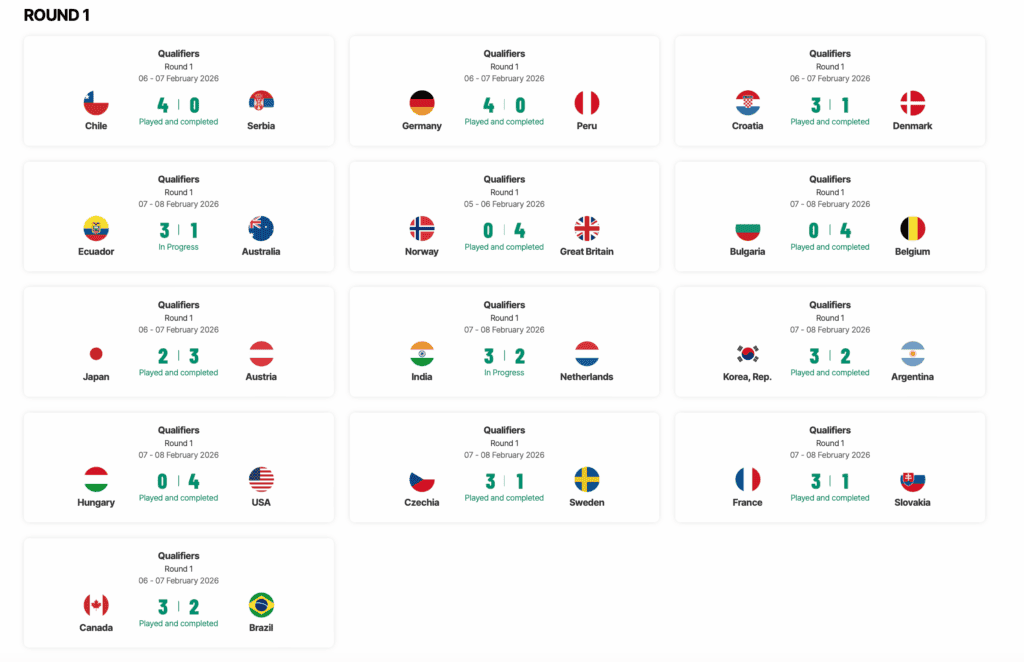Click the Hungary vs USA score

point(178,482)
